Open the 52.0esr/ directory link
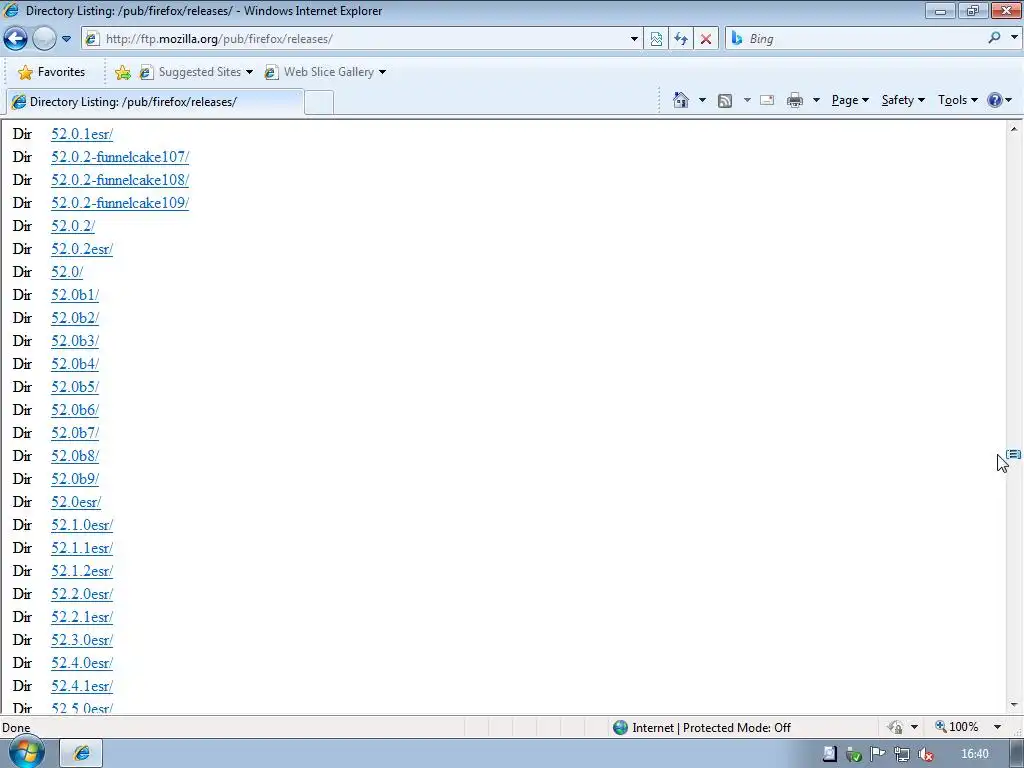This screenshot has width=1024, height=768. (76, 502)
